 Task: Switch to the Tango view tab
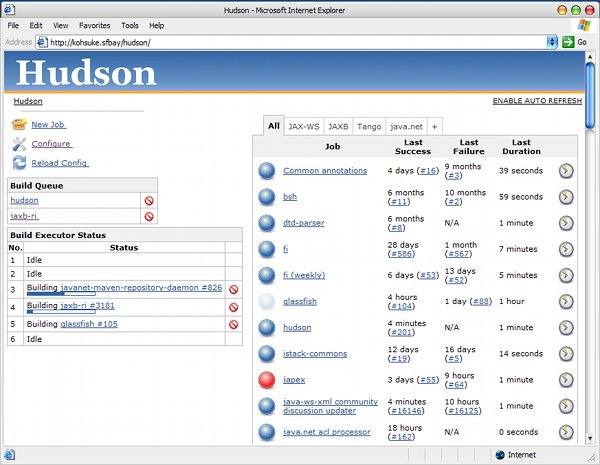click(x=369, y=127)
